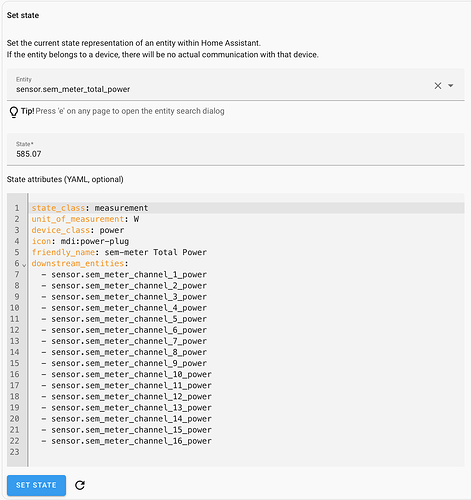Click sensor.sem_meter_channel_9_power entry

point(129,363)
